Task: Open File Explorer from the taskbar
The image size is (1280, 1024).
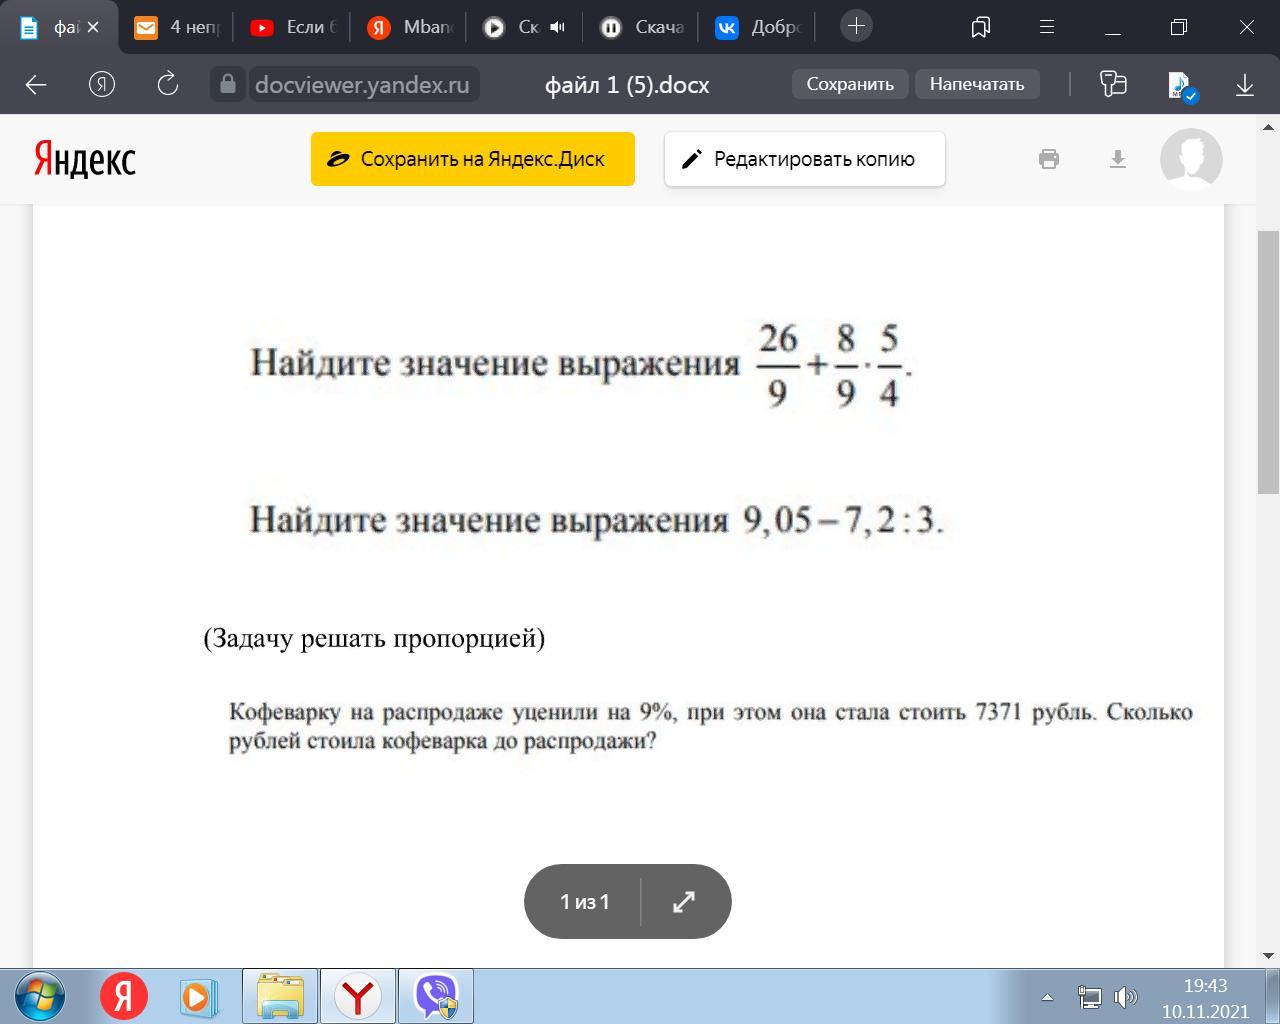Action: click(x=280, y=996)
